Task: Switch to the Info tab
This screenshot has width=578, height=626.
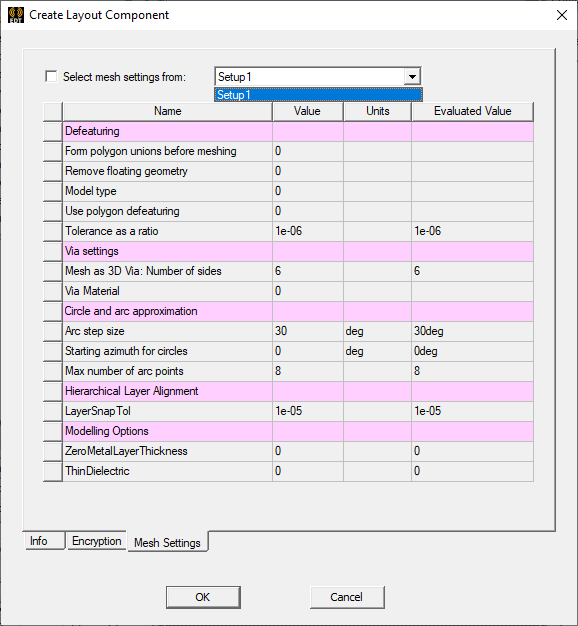Action: pyautogui.click(x=44, y=541)
